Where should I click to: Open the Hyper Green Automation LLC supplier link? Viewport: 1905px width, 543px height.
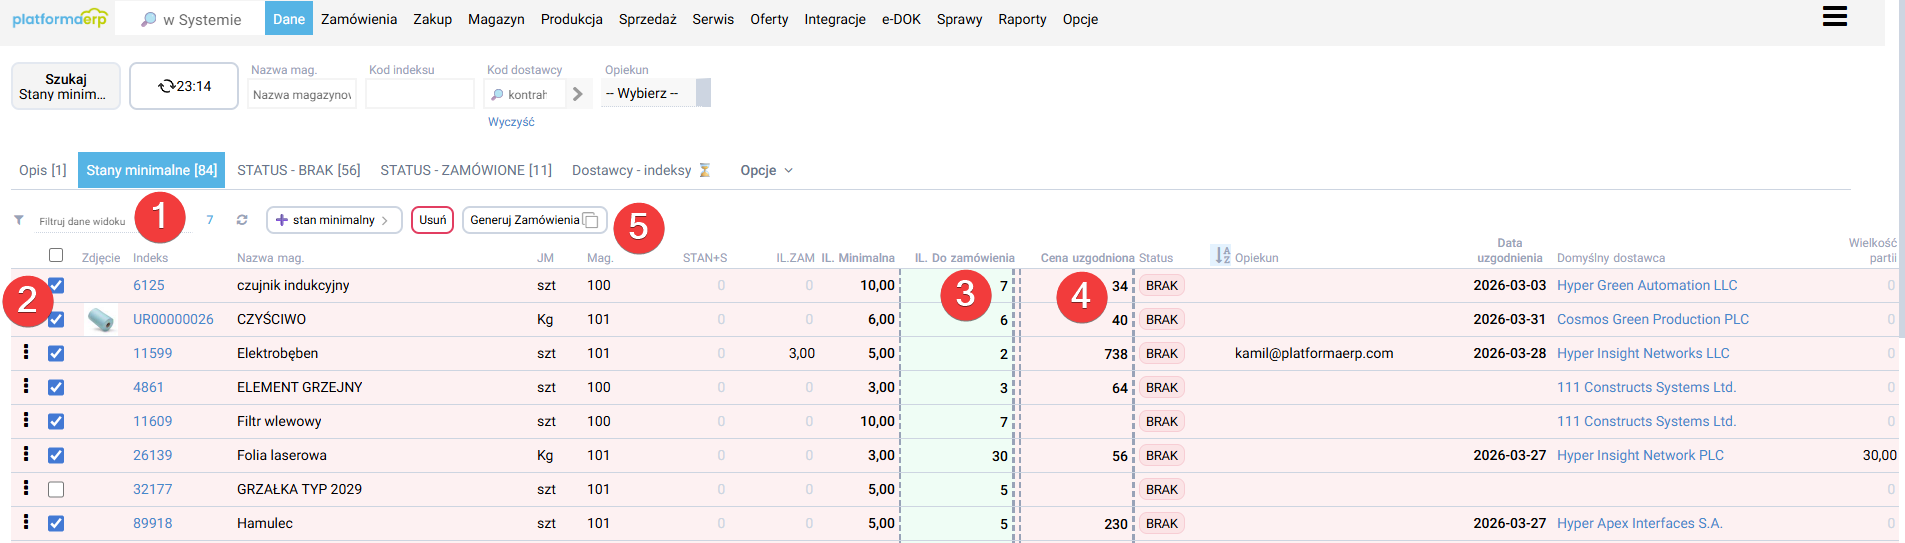point(1646,285)
